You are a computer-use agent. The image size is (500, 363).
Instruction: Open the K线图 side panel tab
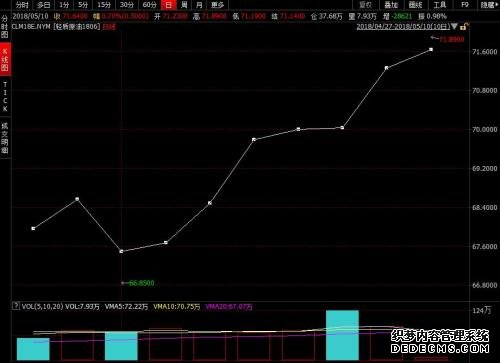click(5, 59)
